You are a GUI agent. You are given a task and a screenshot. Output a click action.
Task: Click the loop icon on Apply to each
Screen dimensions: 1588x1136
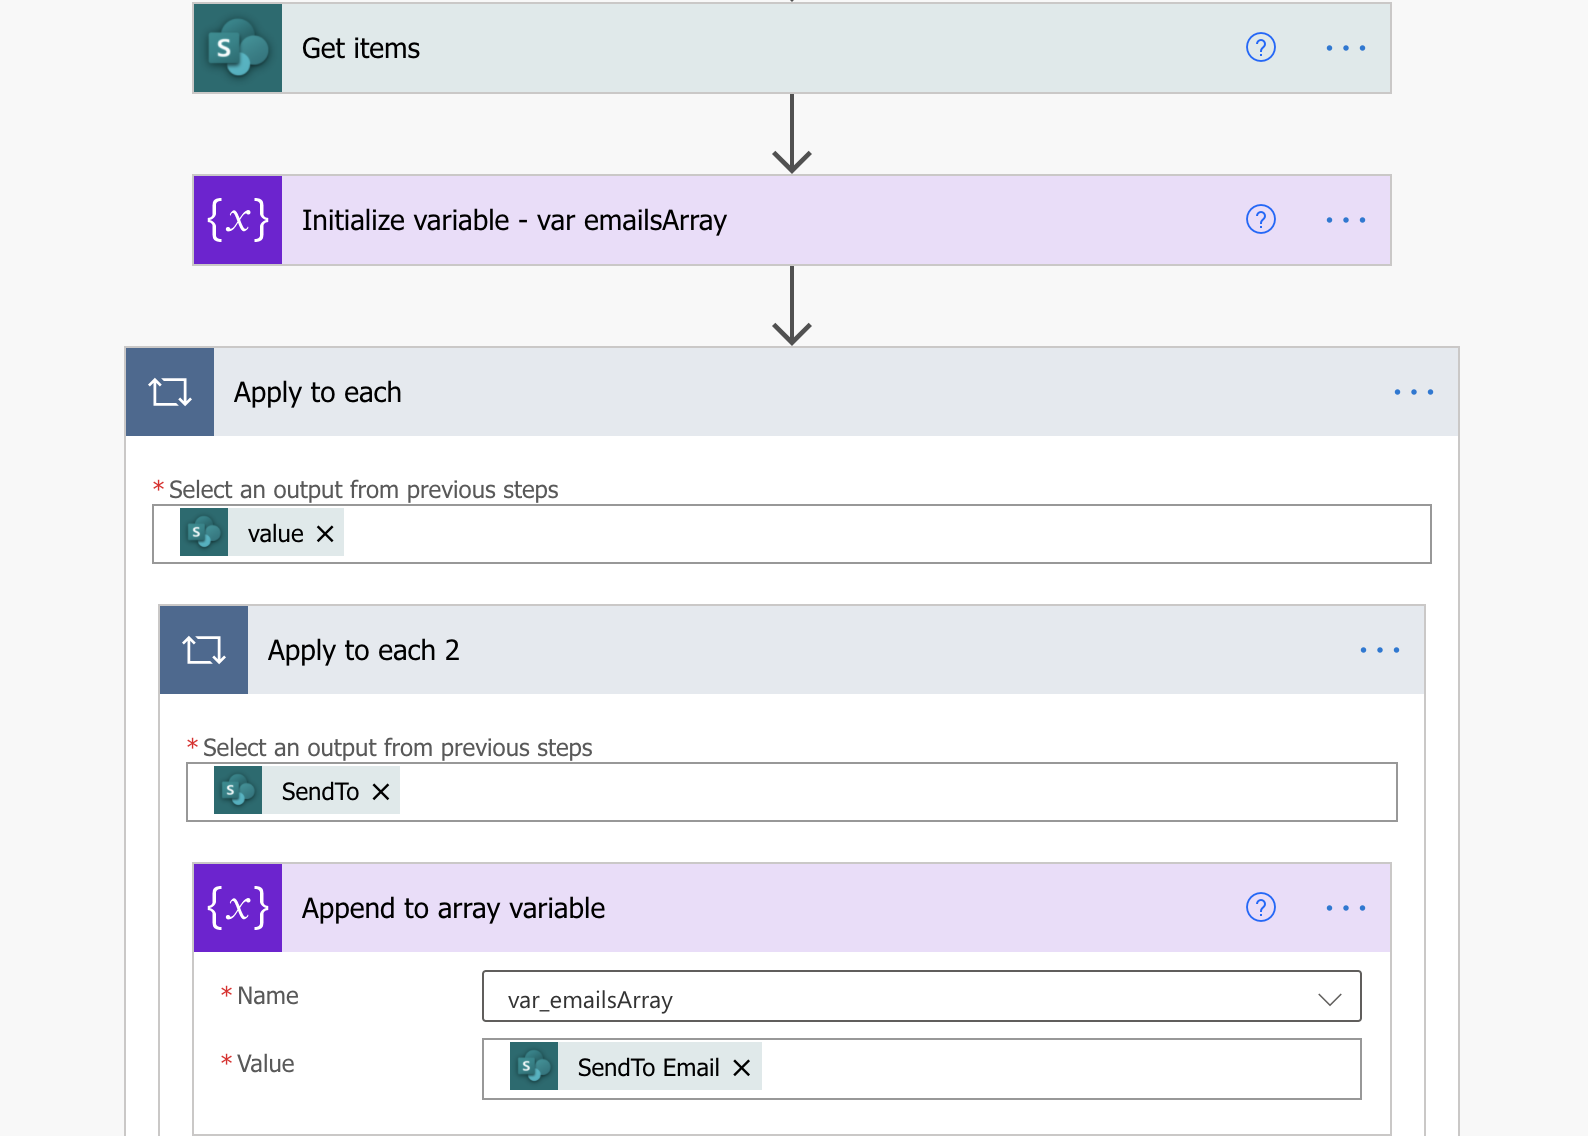coord(170,392)
